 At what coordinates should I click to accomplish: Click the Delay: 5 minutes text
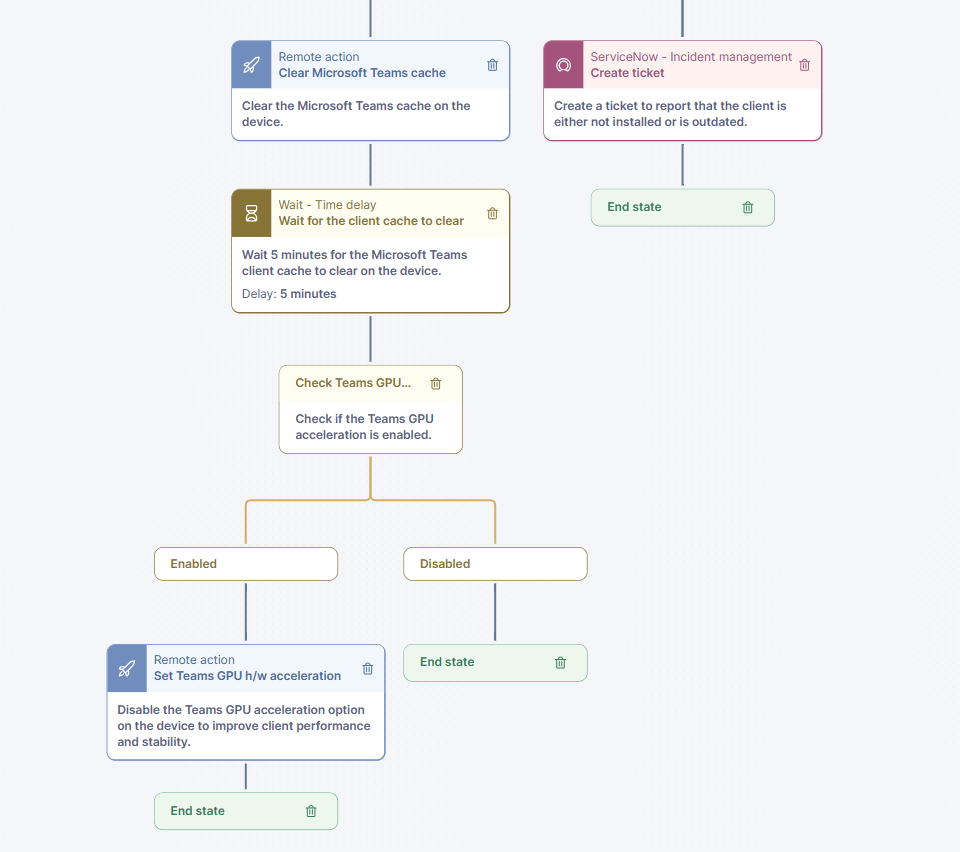coord(289,294)
